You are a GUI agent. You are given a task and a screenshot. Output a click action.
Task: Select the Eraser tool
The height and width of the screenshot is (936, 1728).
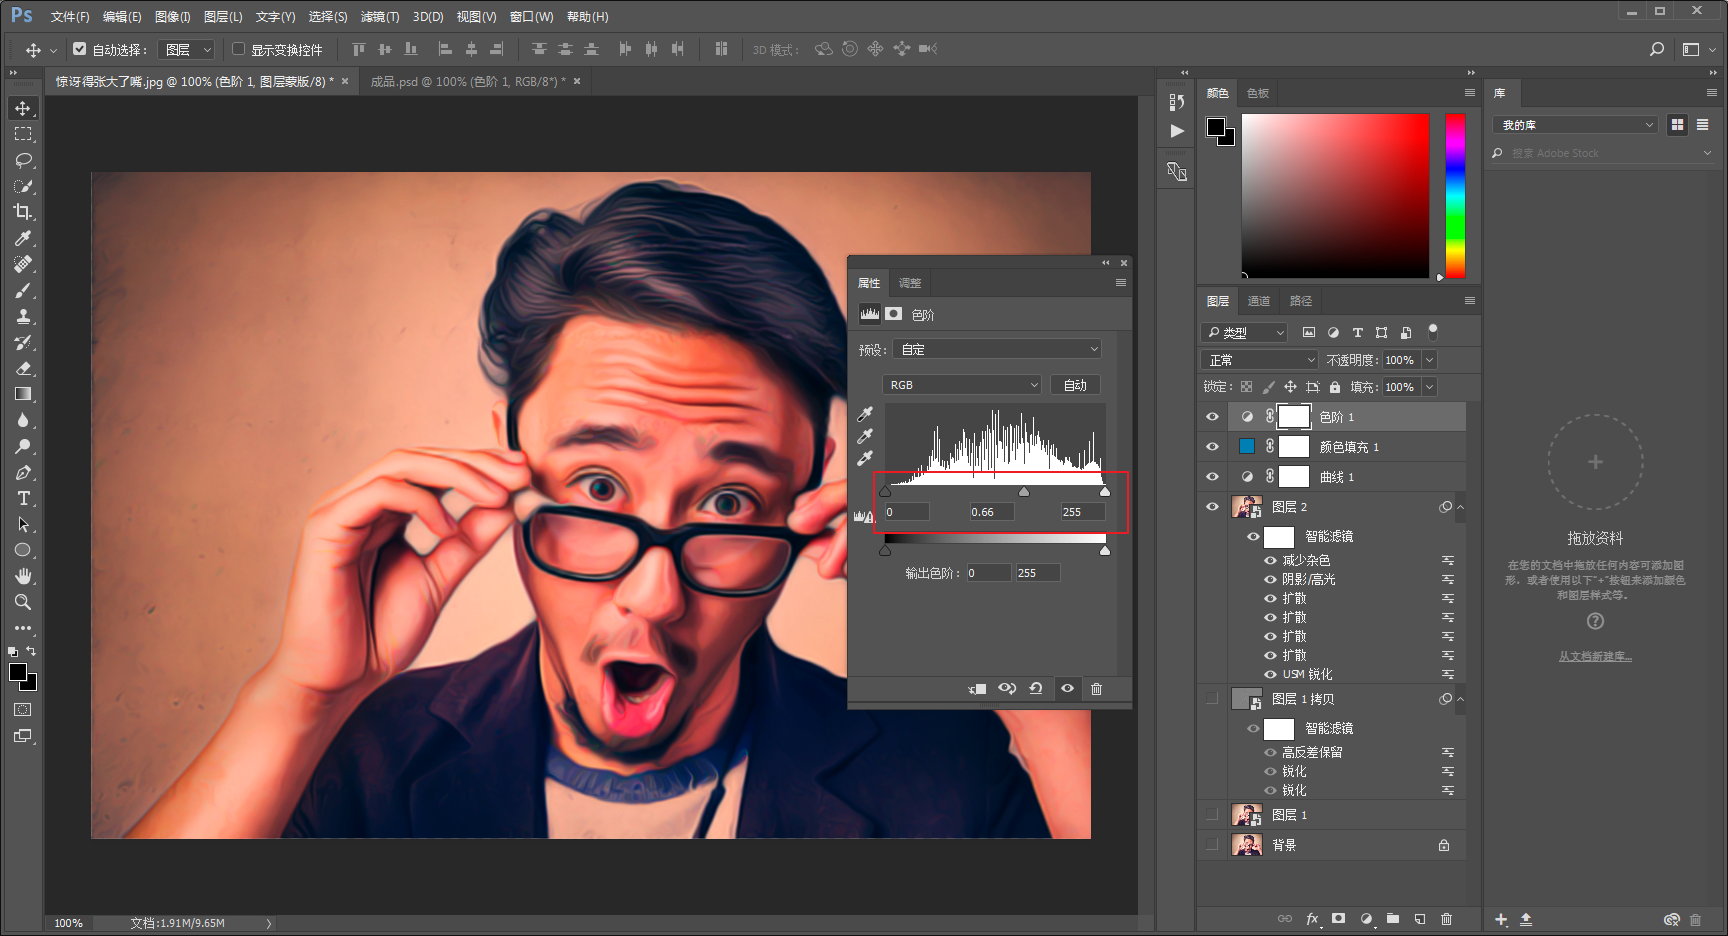23,368
